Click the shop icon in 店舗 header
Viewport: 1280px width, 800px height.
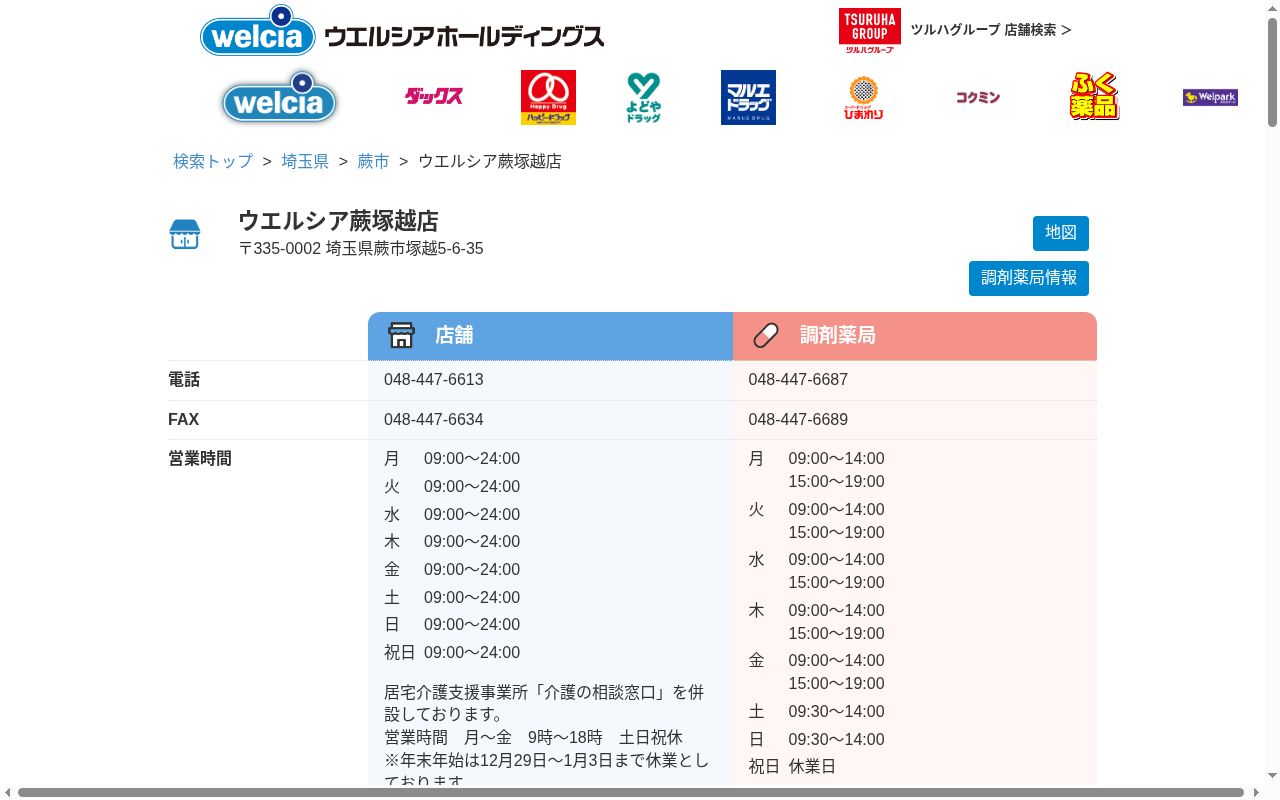(401, 335)
